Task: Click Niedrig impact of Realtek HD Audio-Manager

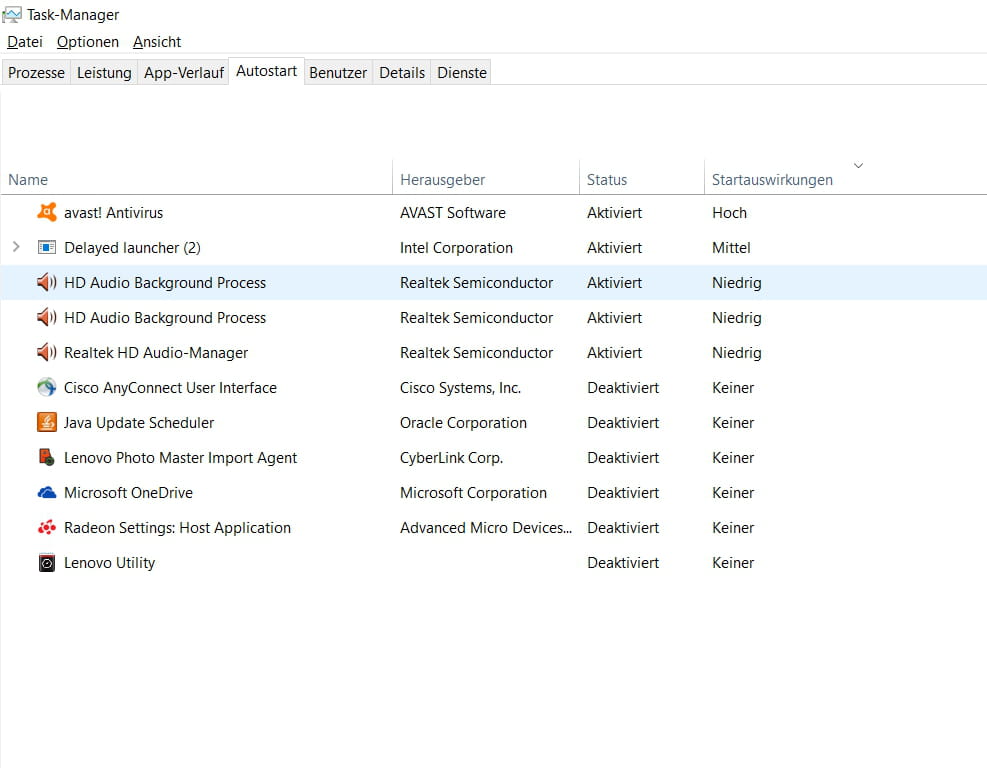Action: coord(736,353)
